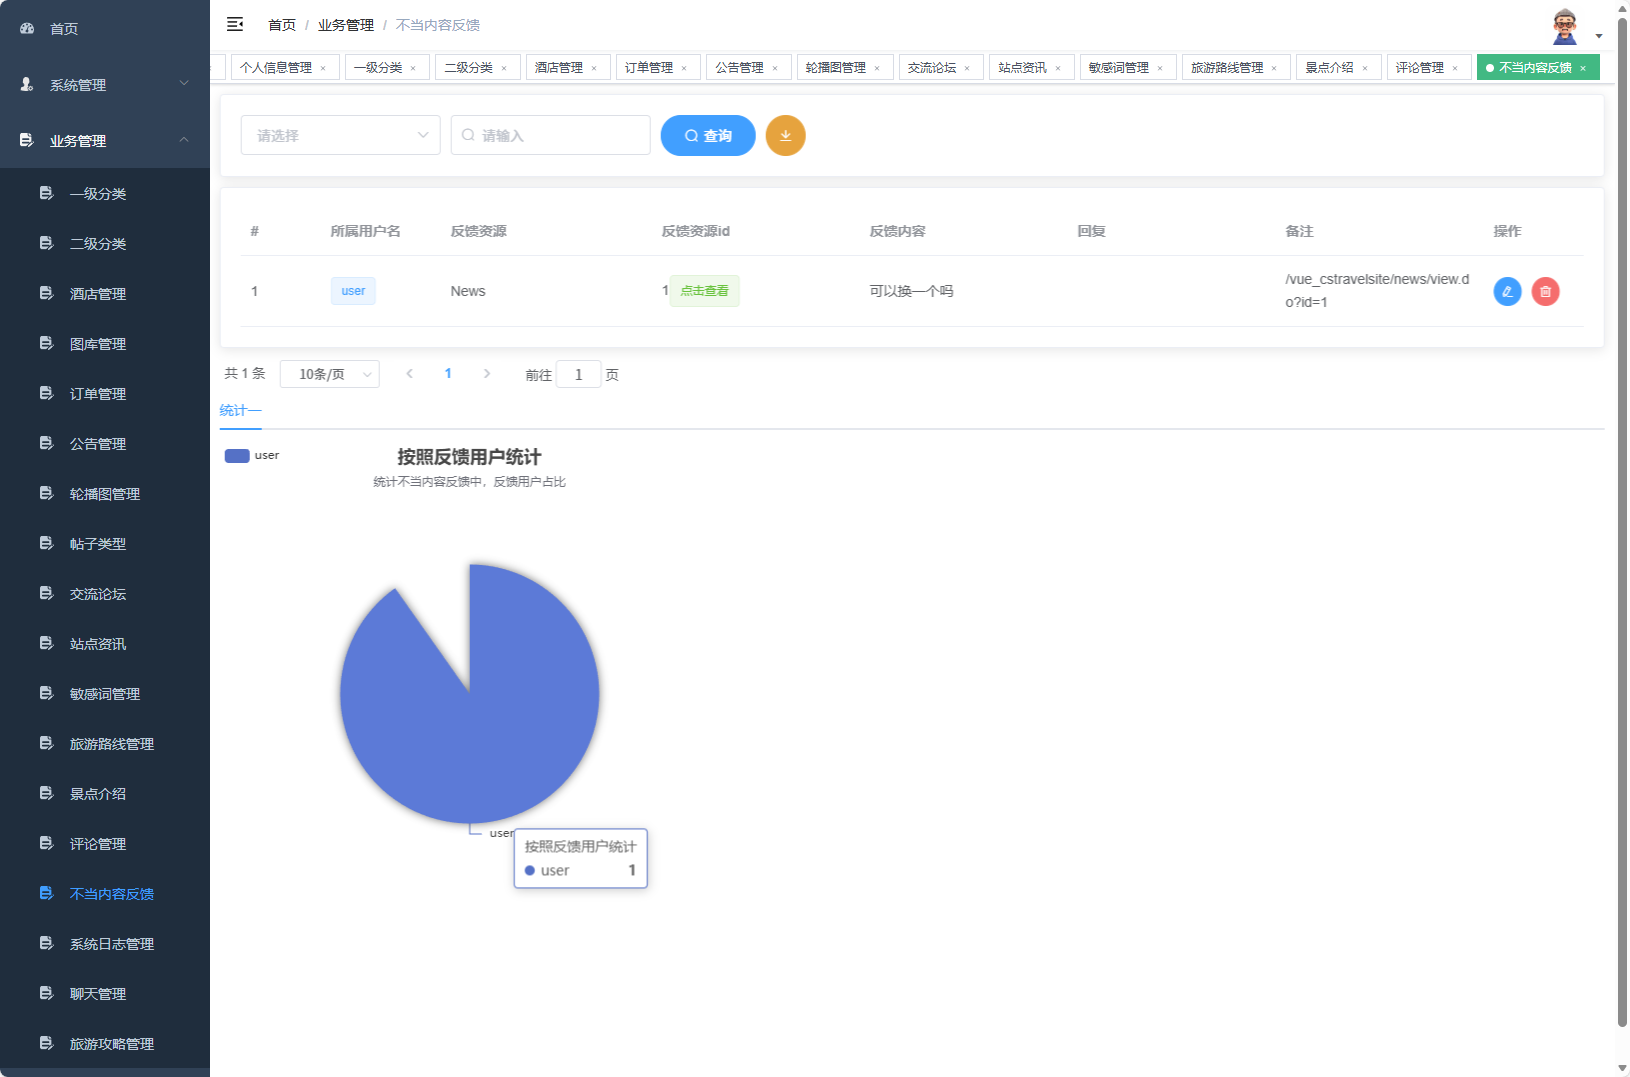Select the orange download/export icon
This screenshot has width=1630, height=1077.
pyautogui.click(x=786, y=135)
